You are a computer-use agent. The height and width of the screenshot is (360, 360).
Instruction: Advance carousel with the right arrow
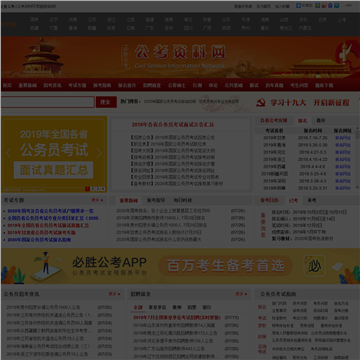coord(99,153)
